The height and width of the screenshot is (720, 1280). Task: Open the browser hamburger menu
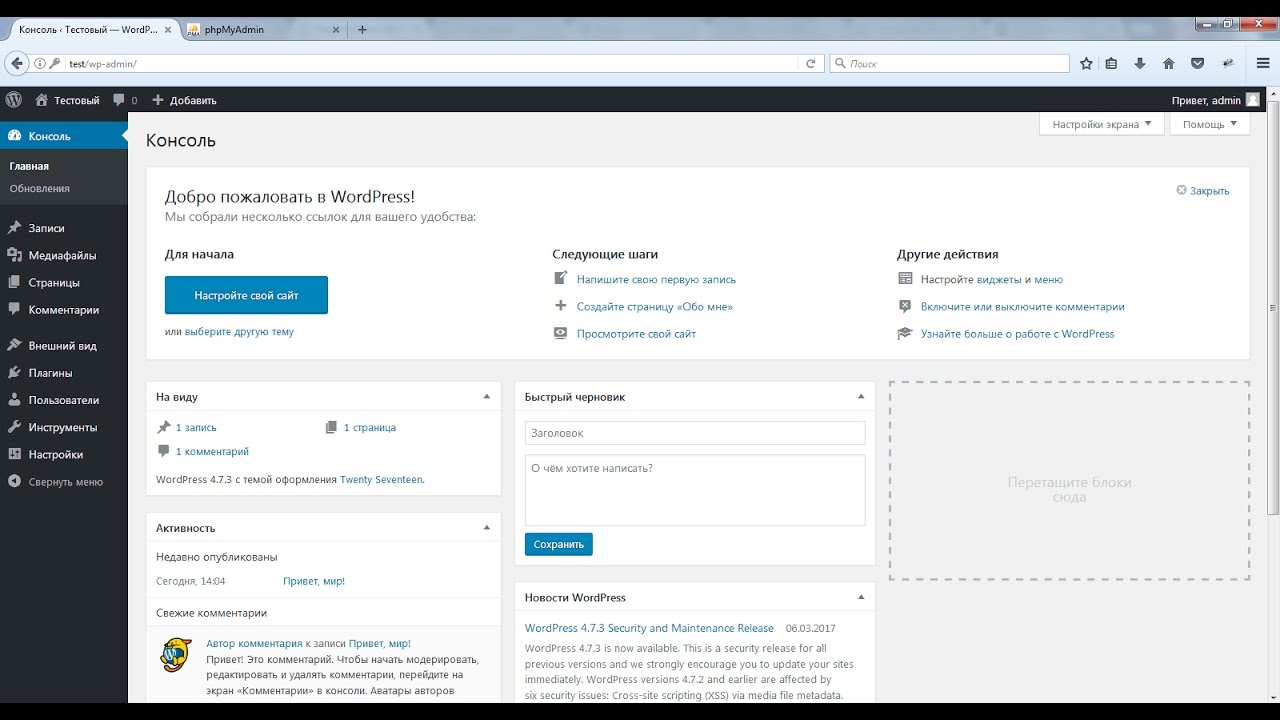point(1263,63)
